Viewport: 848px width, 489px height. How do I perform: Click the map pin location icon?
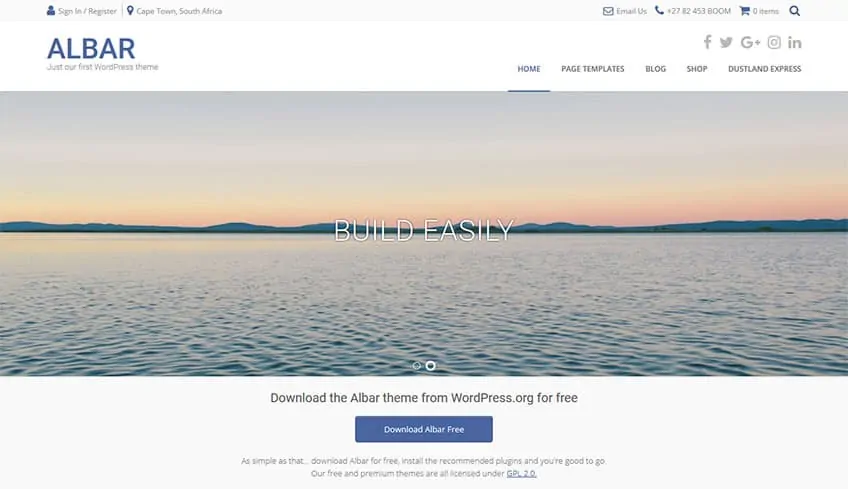pyautogui.click(x=130, y=10)
